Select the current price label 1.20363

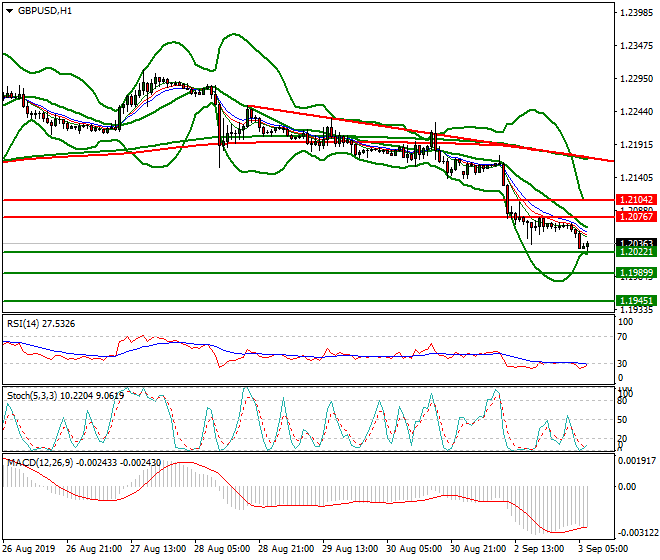coord(636,243)
